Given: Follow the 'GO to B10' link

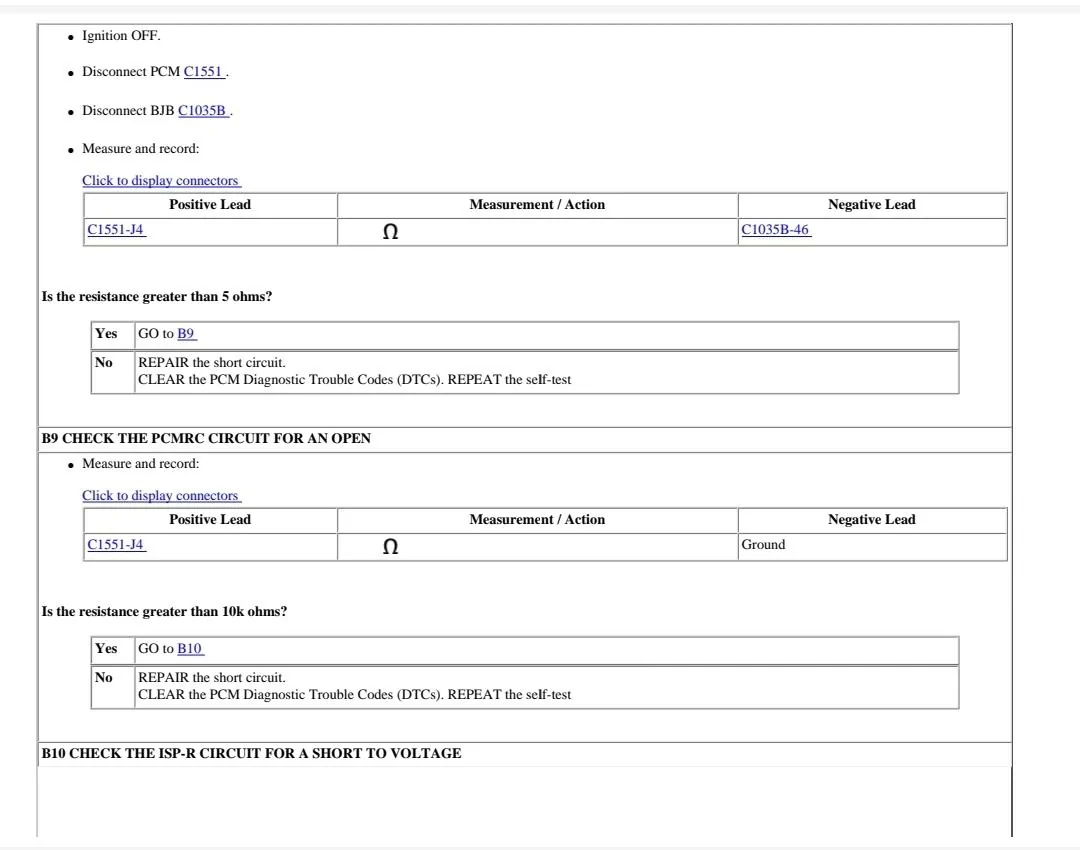Looking at the screenshot, I should tap(190, 649).
